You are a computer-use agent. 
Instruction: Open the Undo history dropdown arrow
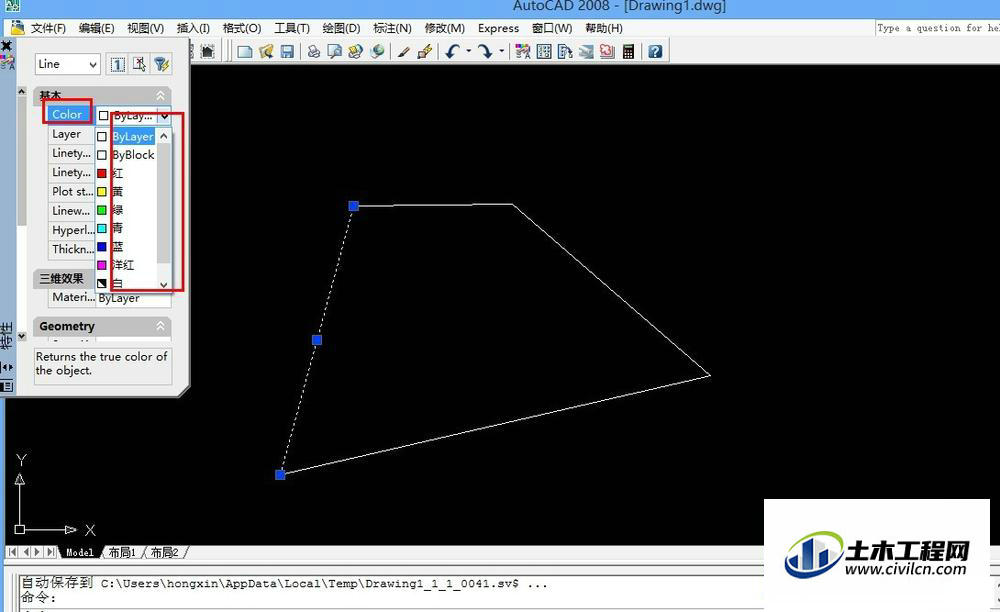point(469,51)
